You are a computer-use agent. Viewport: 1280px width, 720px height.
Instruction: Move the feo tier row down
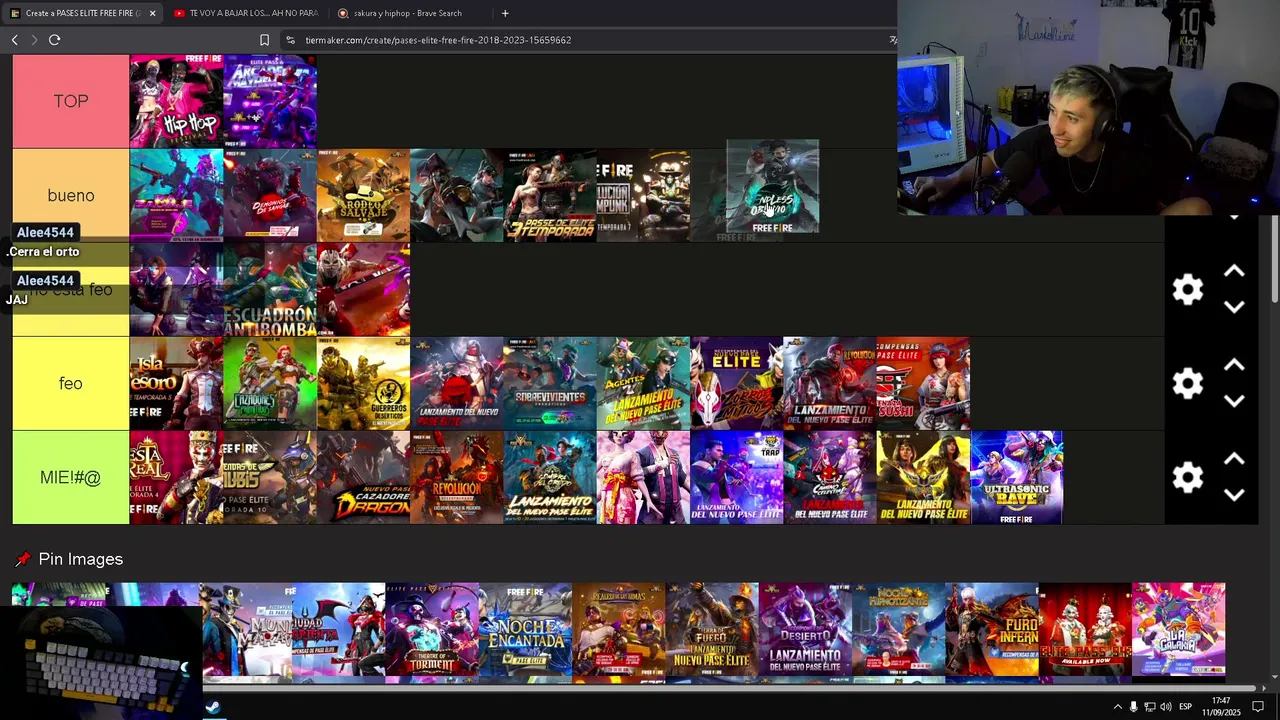click(1234, 400)
